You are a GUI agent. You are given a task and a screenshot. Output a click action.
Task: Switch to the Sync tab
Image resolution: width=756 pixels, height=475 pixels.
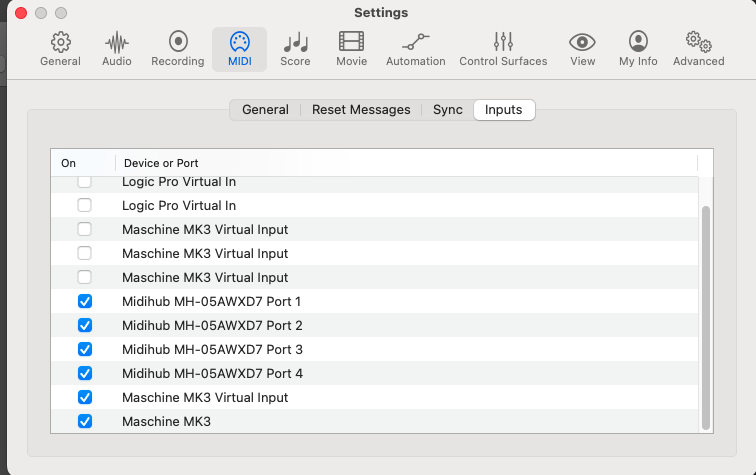pos(447,110)
